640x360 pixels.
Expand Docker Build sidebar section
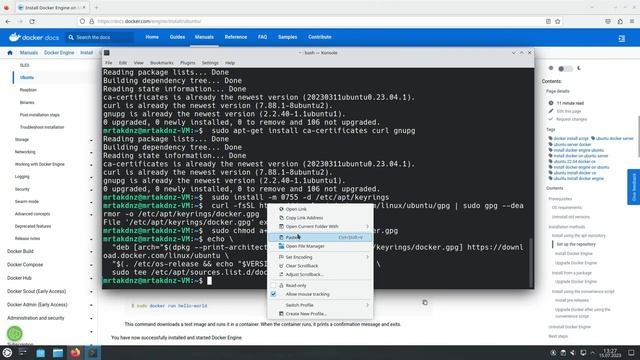91,252
